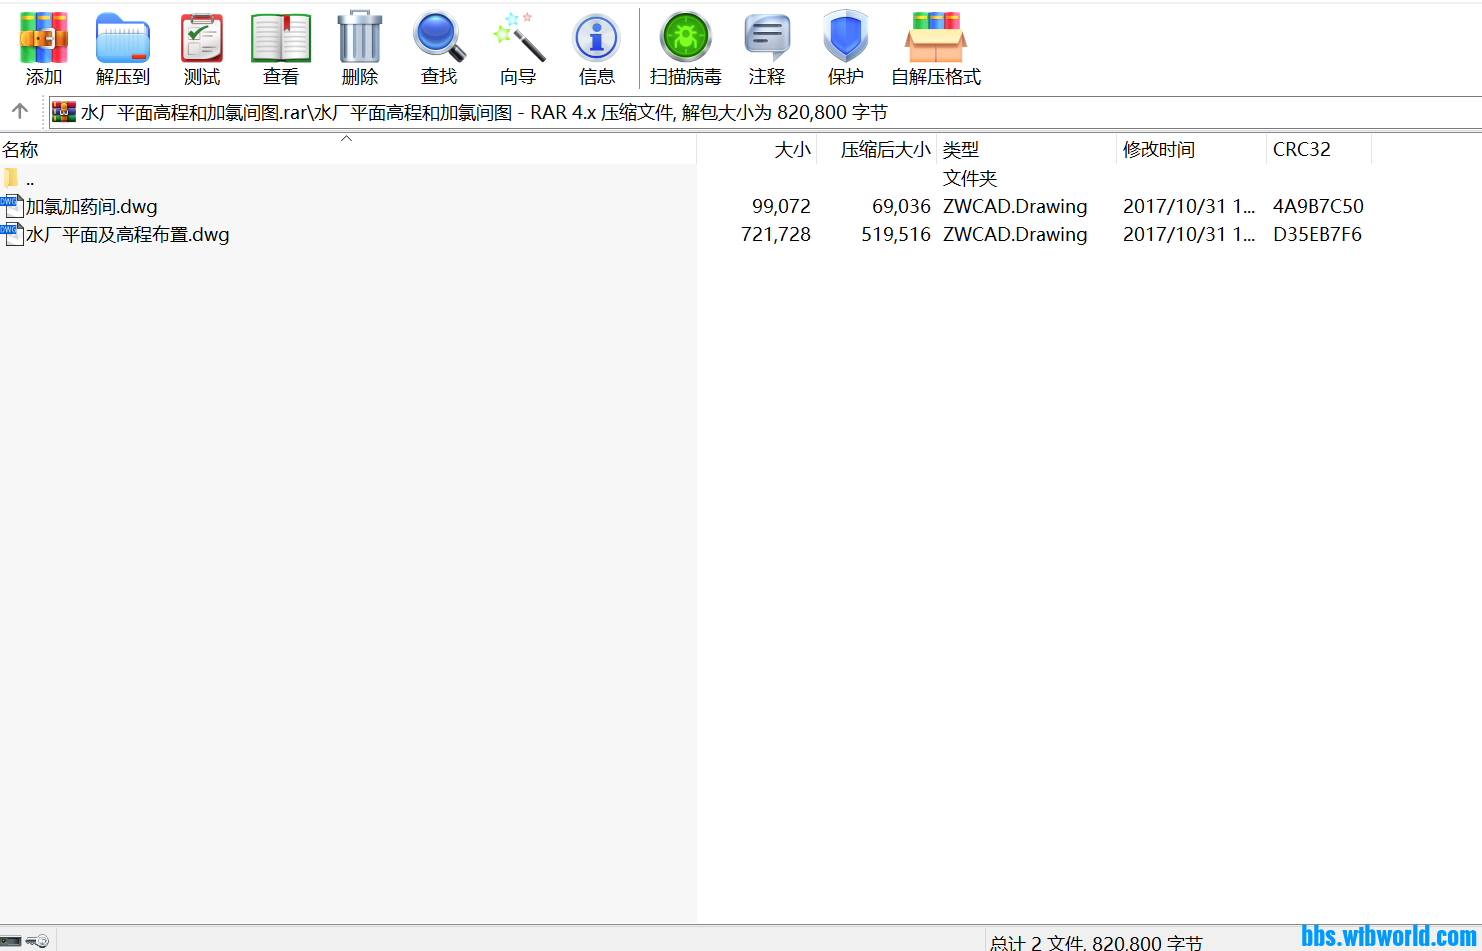The width and height of the screenshot is (1482, 951).
Task: Sort by 修改时间 column header
Action: pos(1158,150)
